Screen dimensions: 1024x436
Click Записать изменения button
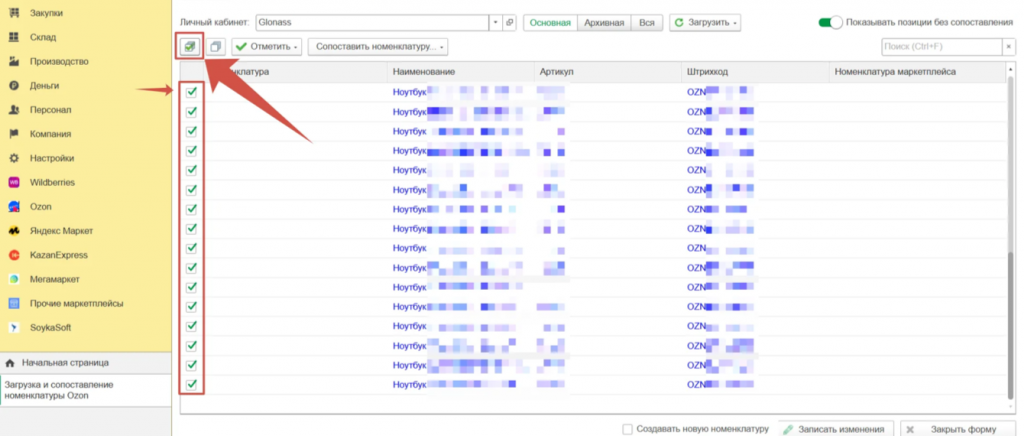pos(832,429)
